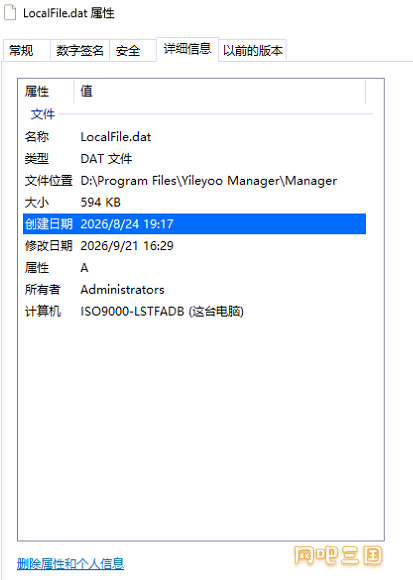Click the 删除属性和个人信息 link

pos(70,563)
